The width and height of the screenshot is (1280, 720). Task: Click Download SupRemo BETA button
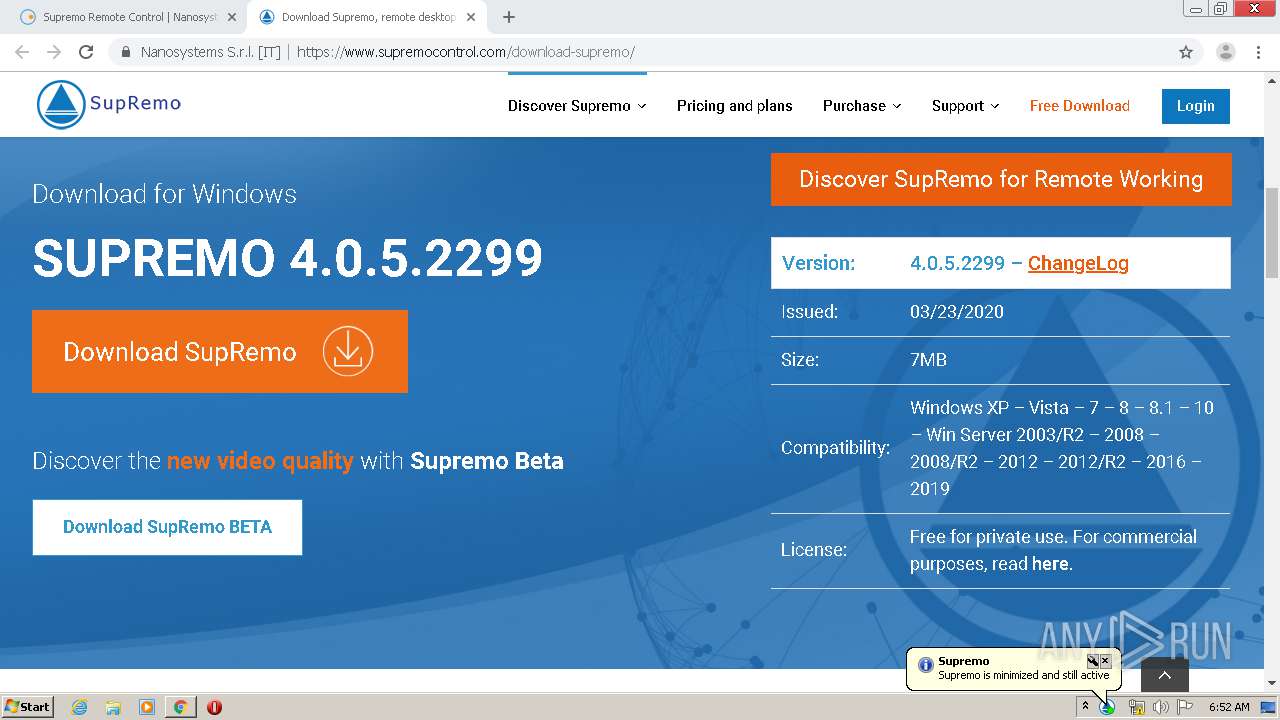coord(167,527)
